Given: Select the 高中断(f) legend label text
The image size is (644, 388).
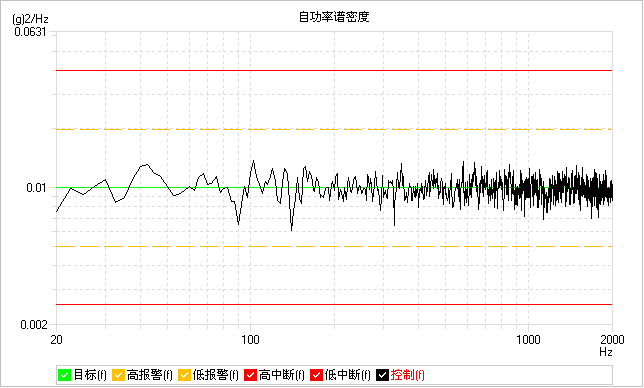Looking at the screenshot, I should tap(282, 375).
